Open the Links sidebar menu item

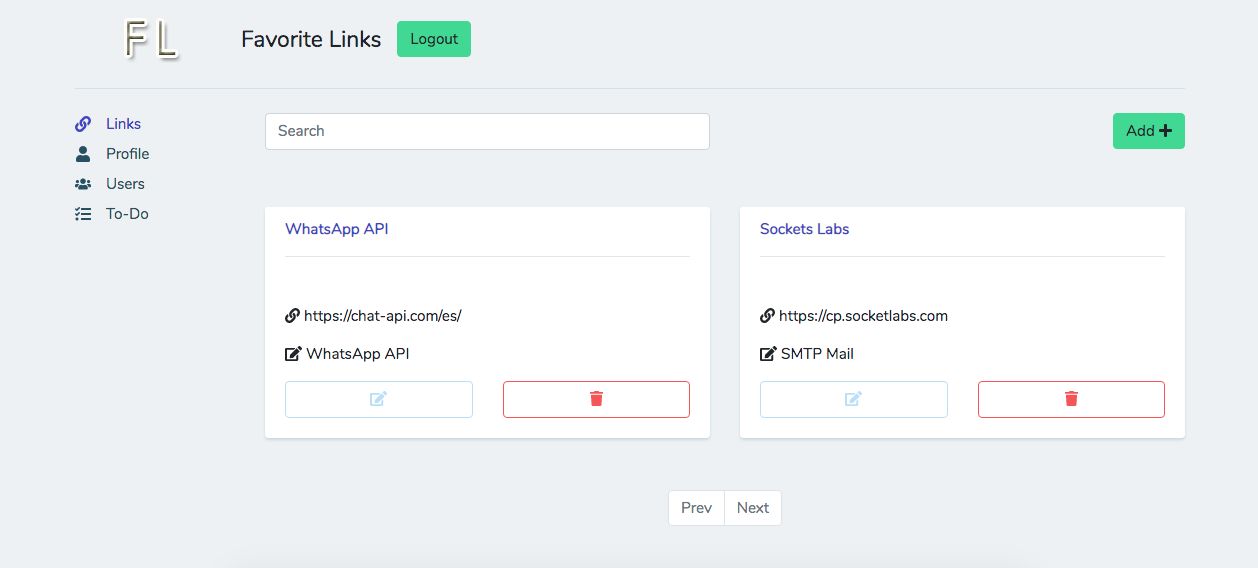click(123, 124)
